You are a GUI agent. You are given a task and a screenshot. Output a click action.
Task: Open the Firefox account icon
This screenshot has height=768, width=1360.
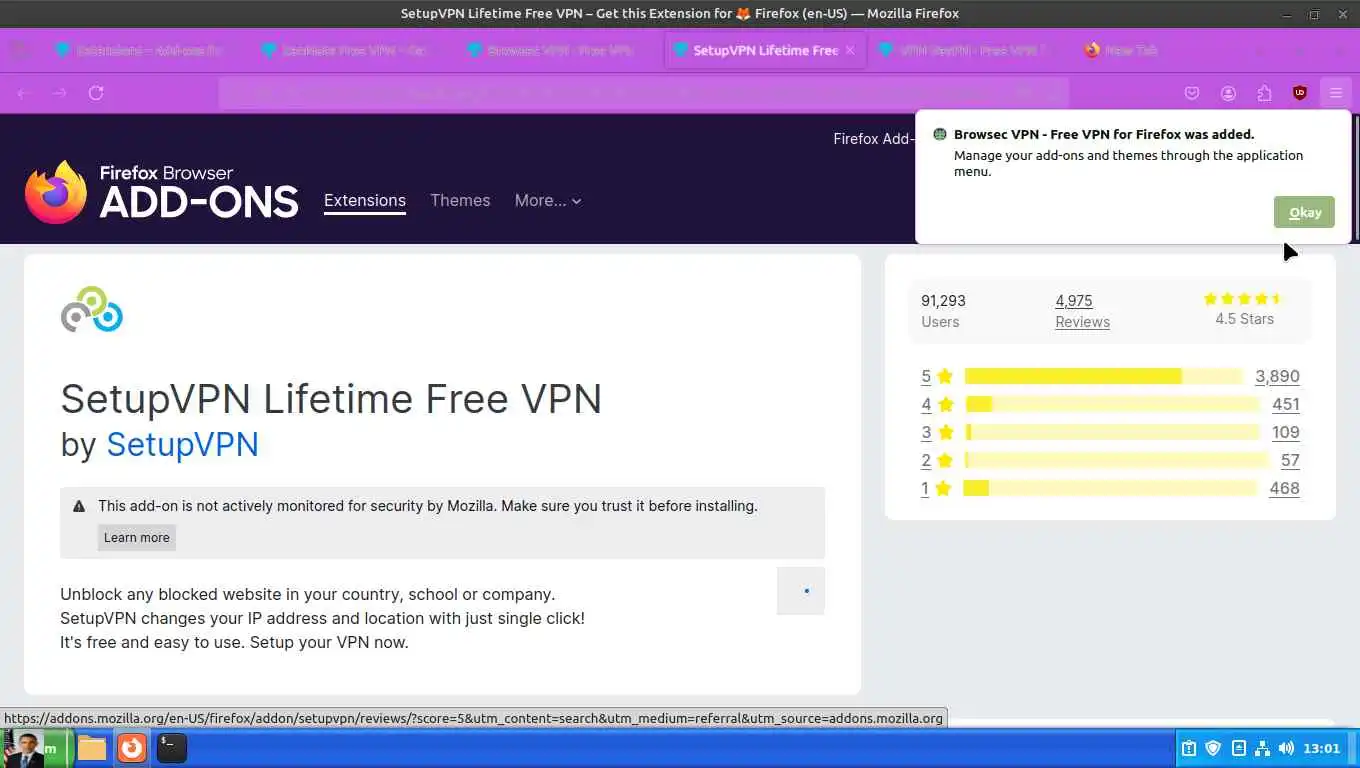coord(1228,93)
